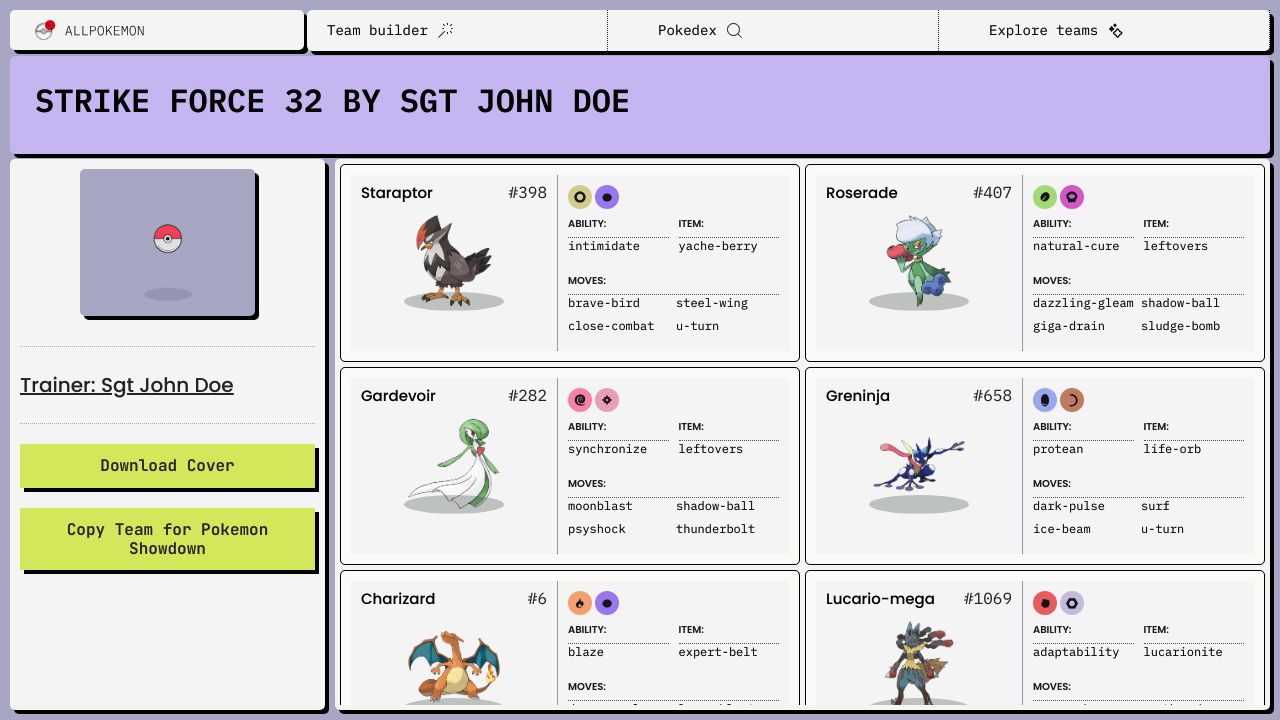Click Gardevoir's psychic type icon

coord(580,400)
